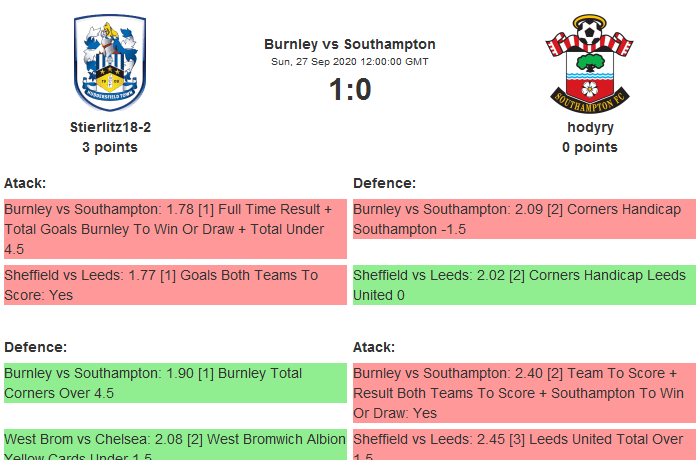Select the Burnley Total Corners Over 4.5 bet
Screen dimensions: 700x460
click(174, 383)
